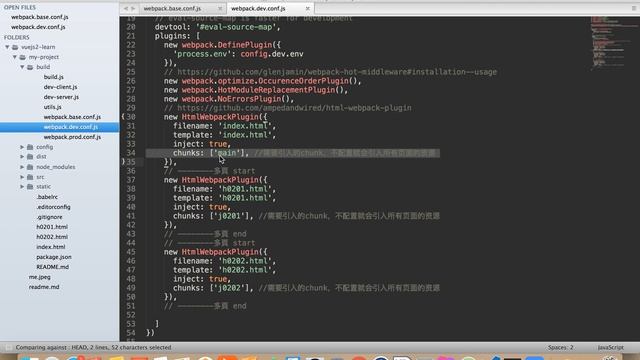Open the tab list dropdown at tab bar end
640x360 pixels.
(x=634, y=9)
